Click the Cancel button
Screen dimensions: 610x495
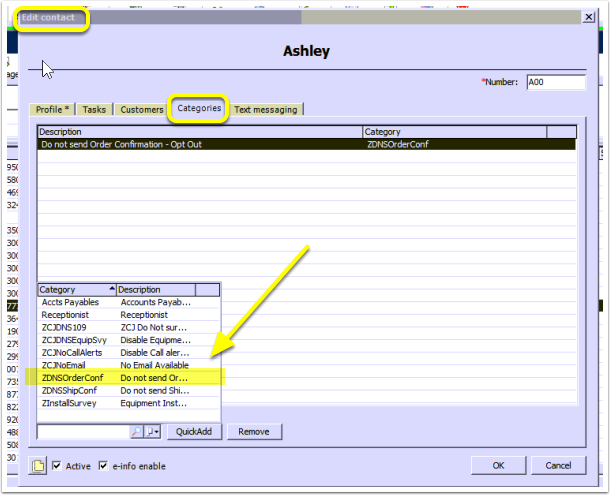pos(558,465)
